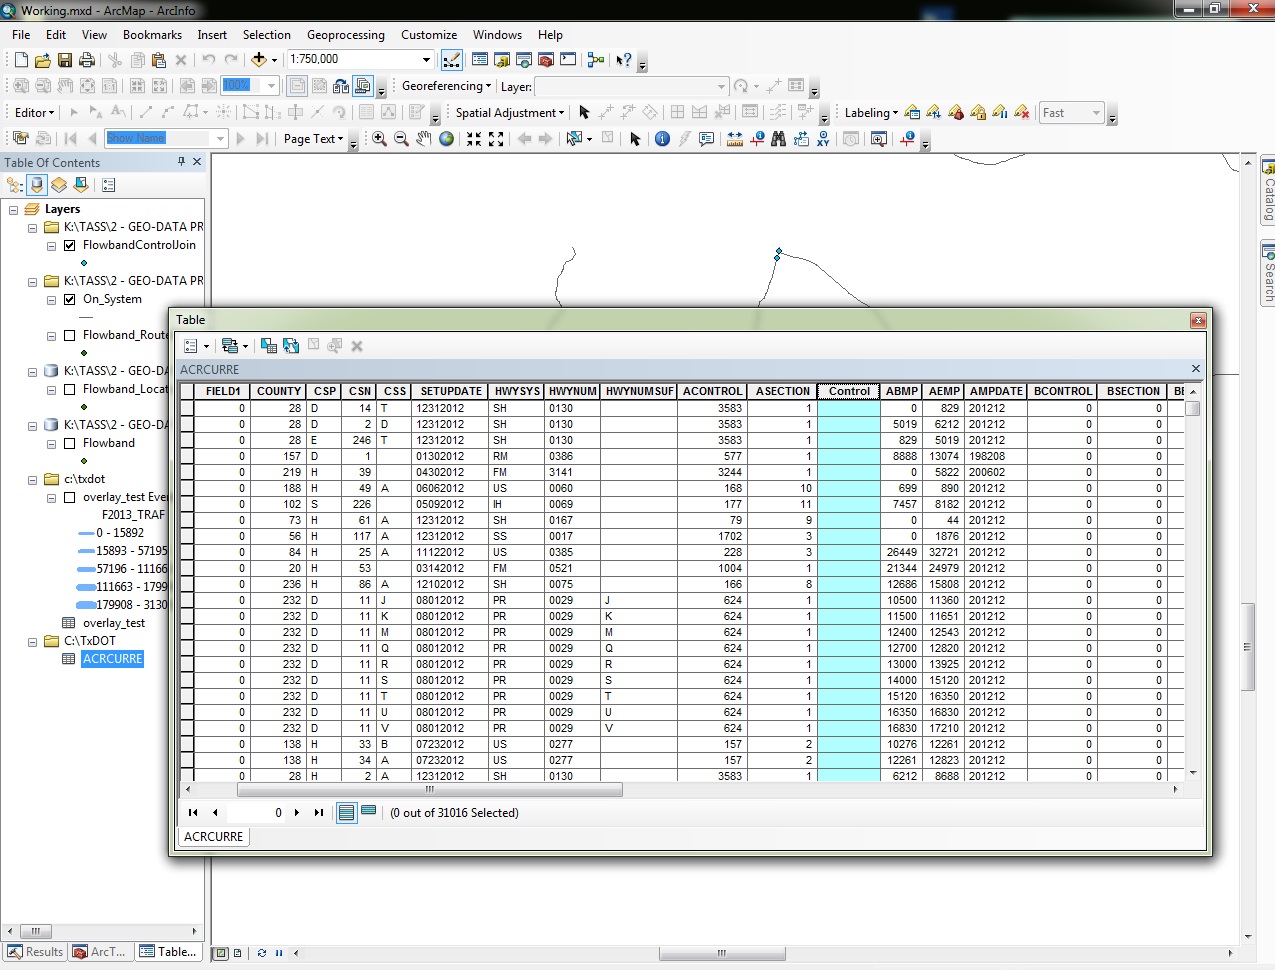Check the Flowband layer checkbox
Screen dimensions: 1275x970
point(70,444)
